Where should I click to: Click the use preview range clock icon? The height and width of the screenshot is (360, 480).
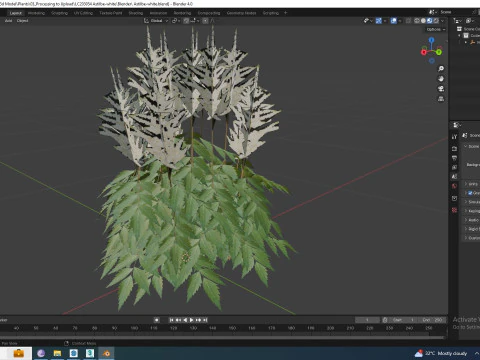coord(385,320)
